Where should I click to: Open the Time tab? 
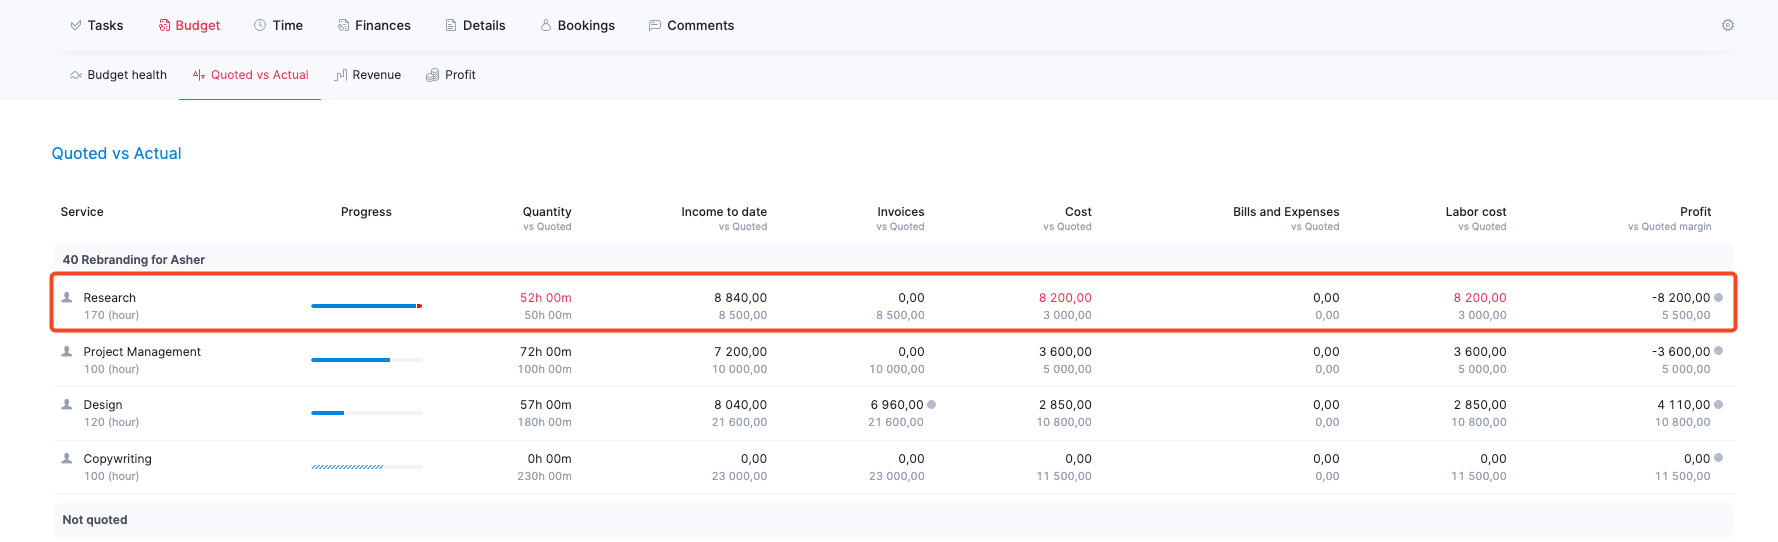click(x=278, y=25)
